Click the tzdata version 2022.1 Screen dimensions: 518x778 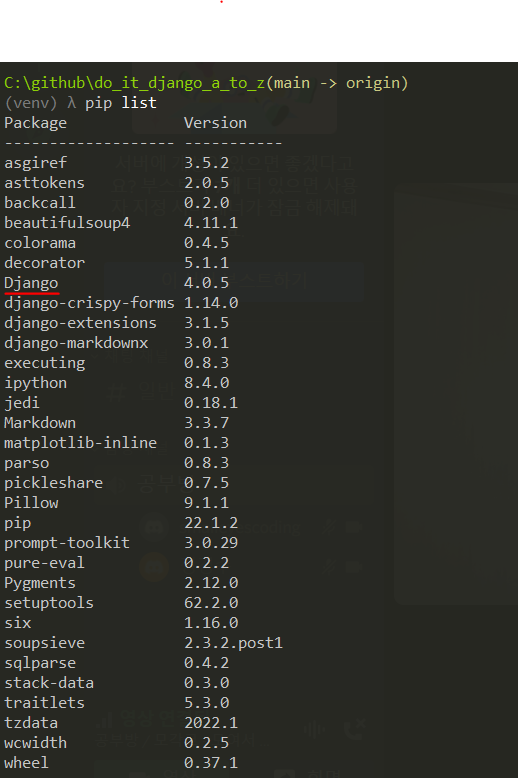[x=211, y=723]
